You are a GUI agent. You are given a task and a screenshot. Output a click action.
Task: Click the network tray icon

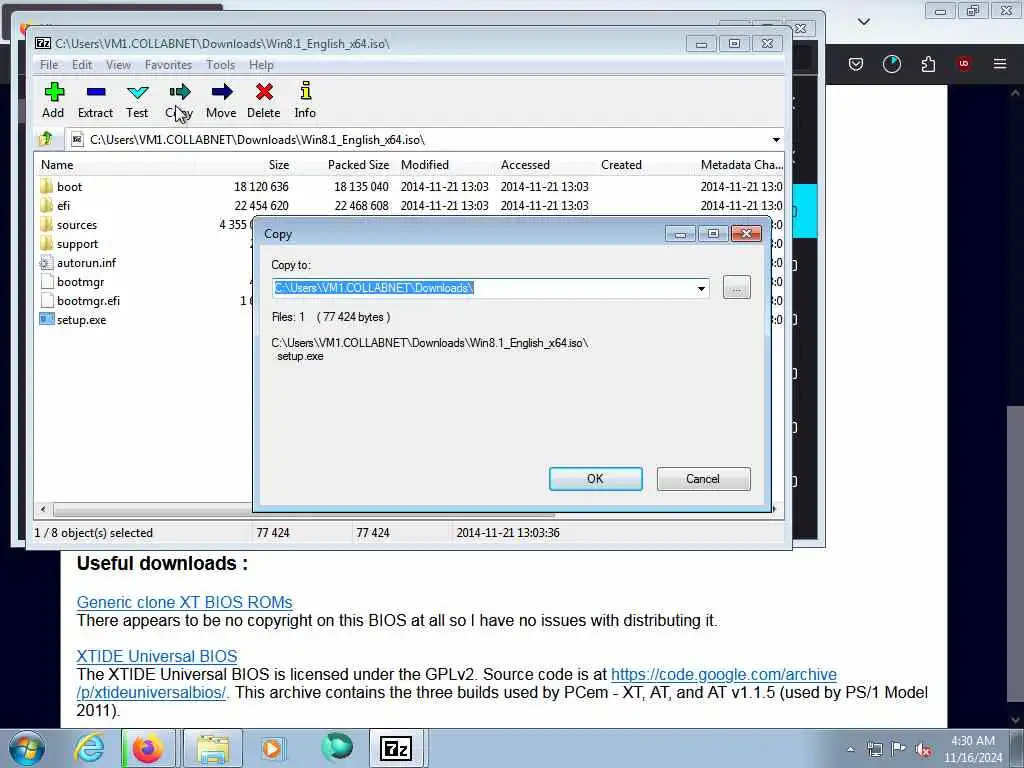click(874, 749)
